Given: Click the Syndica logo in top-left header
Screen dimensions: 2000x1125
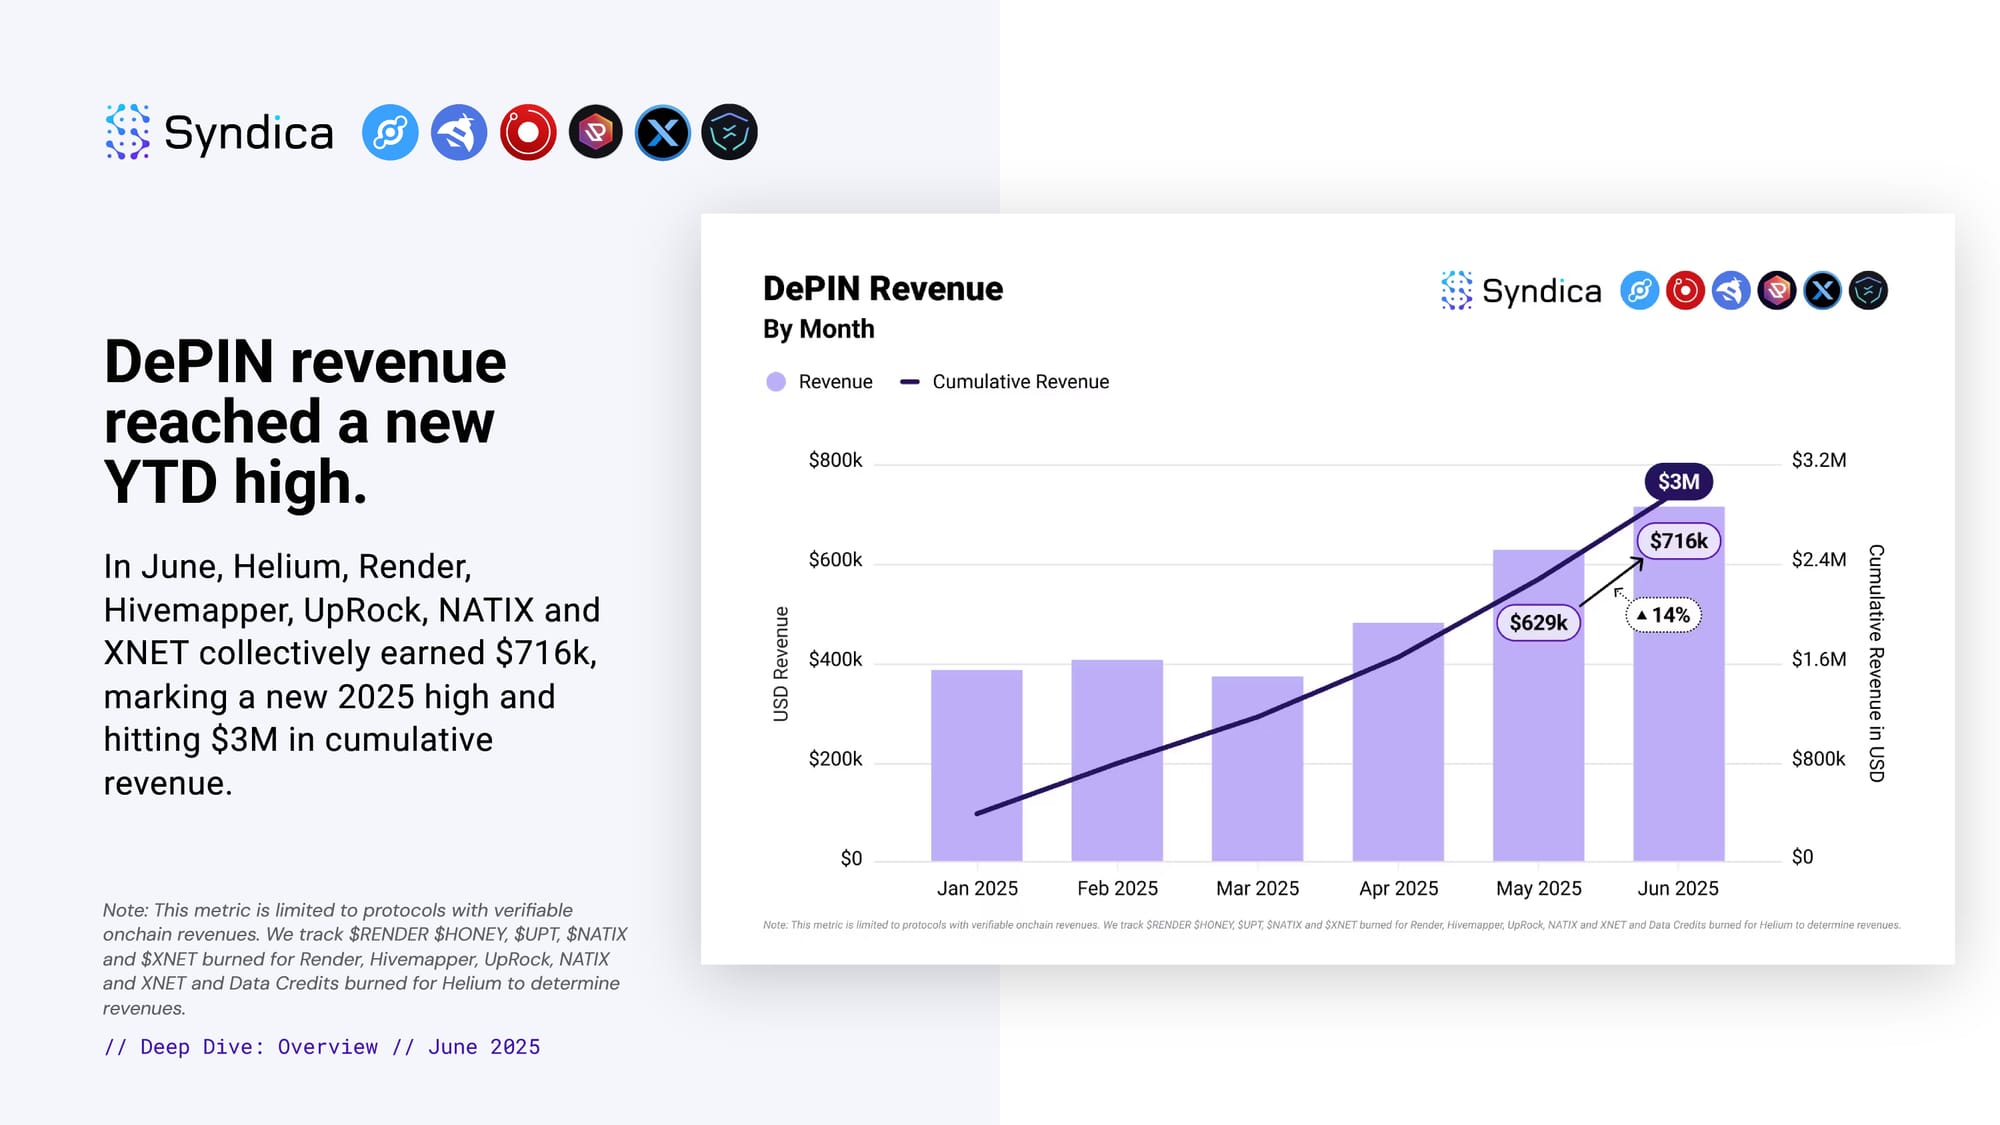Looking at the screenshot, I should pyautogui.click(x=219, y=132).
